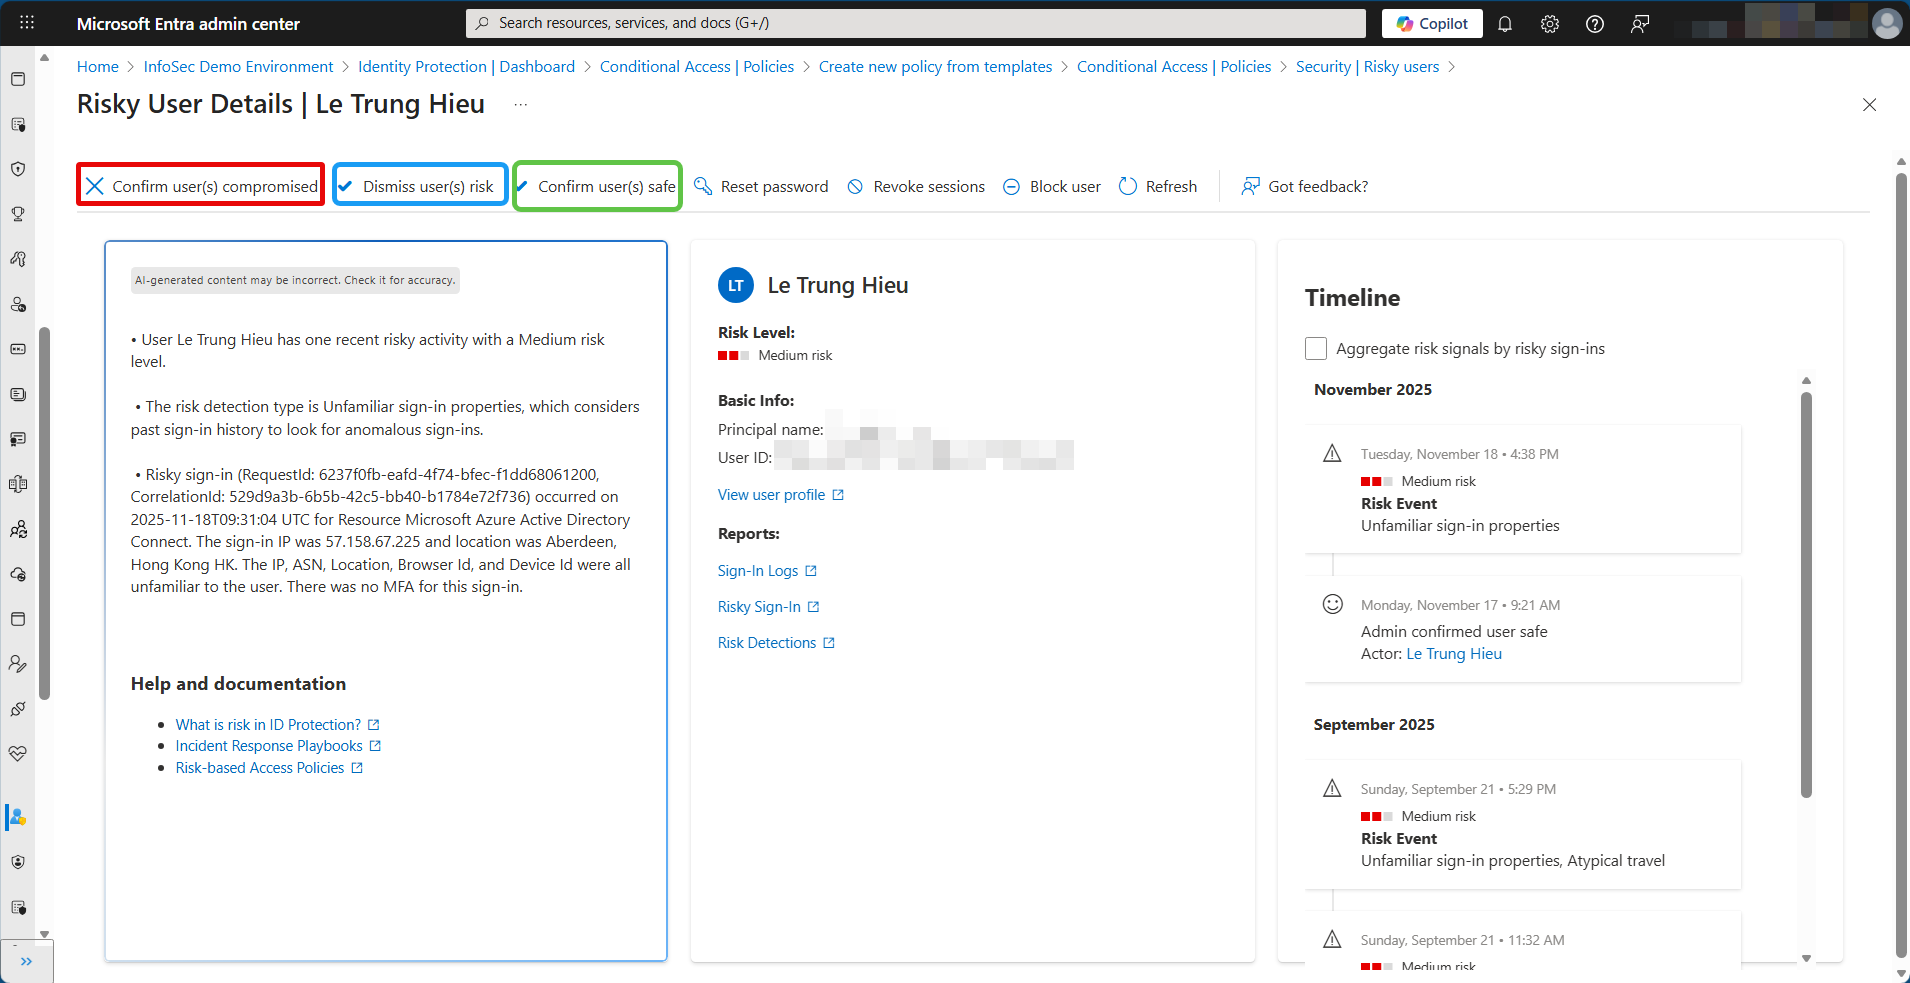Open the ellipsis menu beside page title
1910x983 pixels.
coord(520,105)
